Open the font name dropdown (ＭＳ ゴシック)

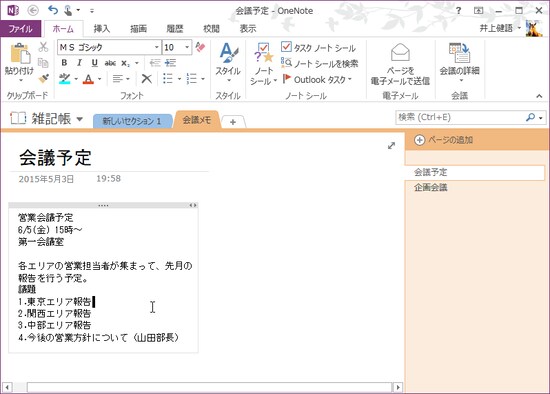(x=157, y=47)
